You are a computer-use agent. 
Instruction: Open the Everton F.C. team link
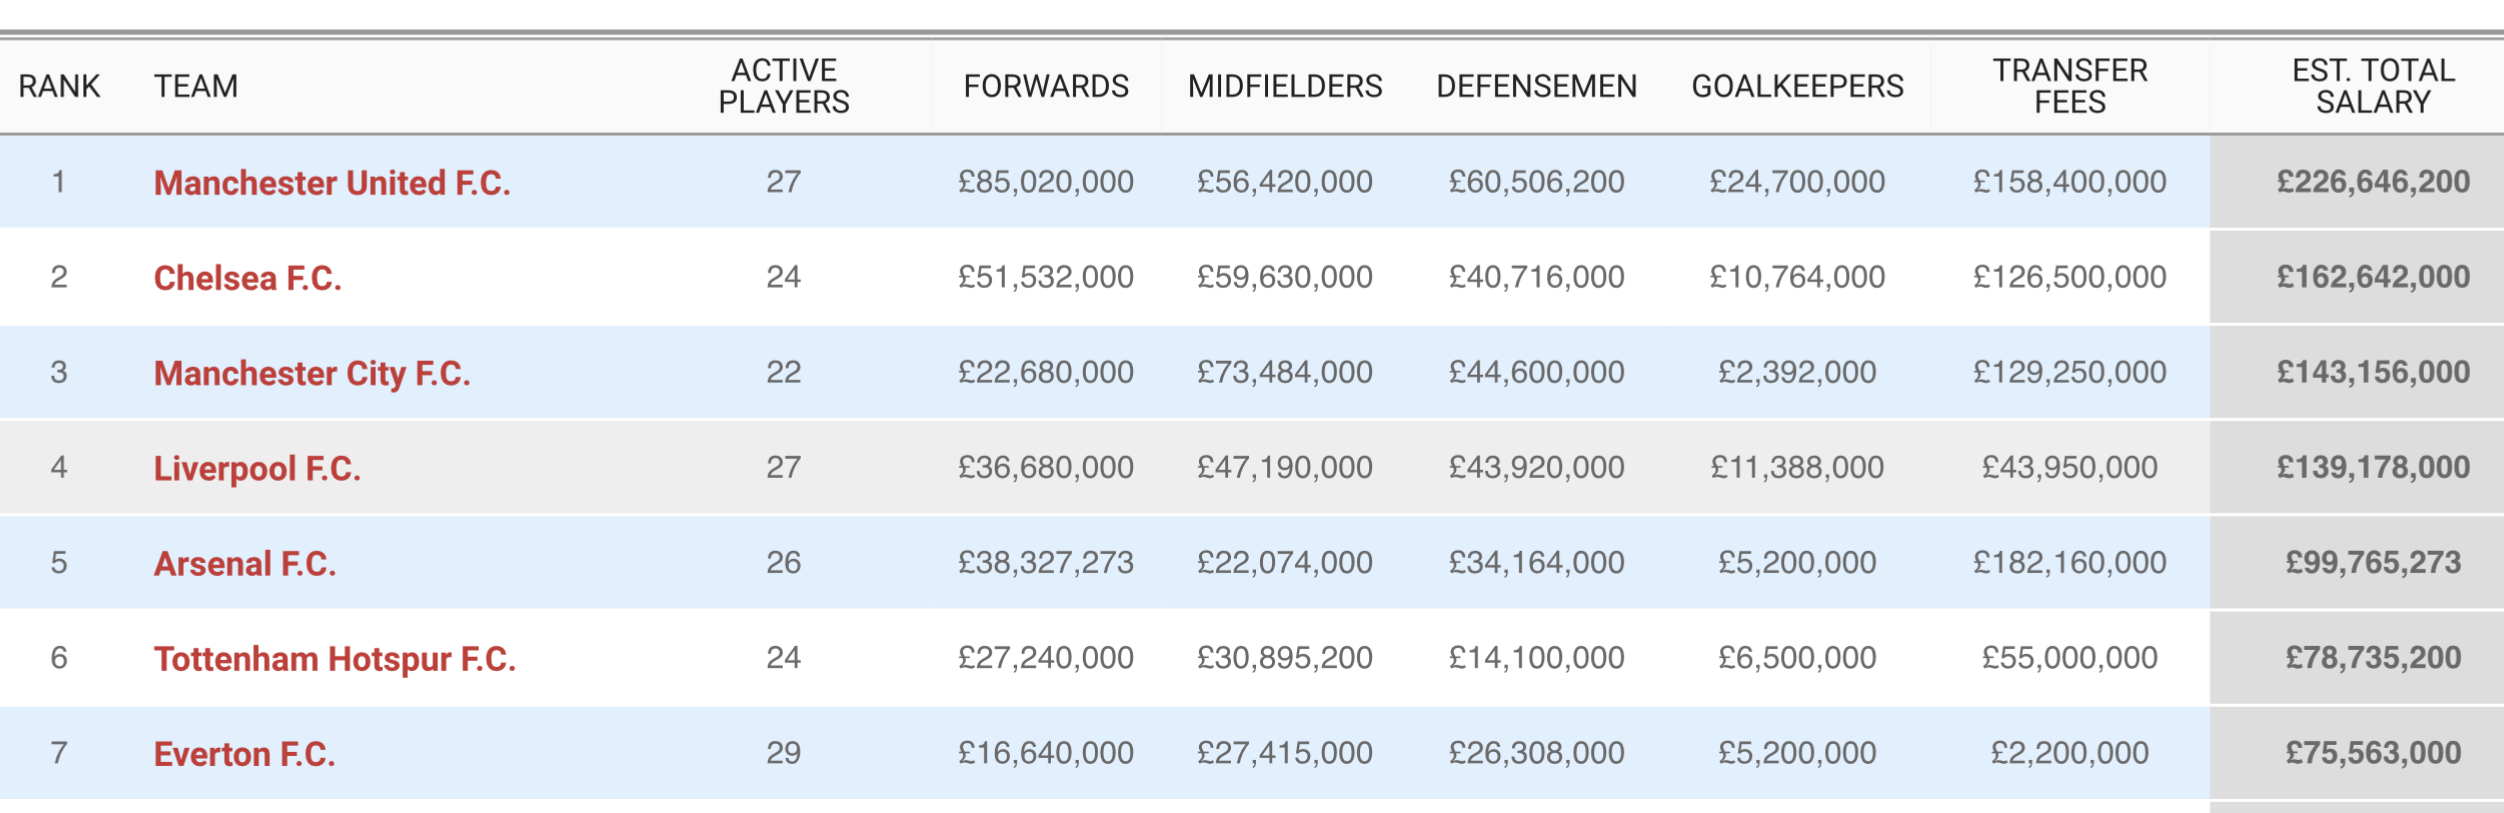pyautogui.click(x=245, y=754)
